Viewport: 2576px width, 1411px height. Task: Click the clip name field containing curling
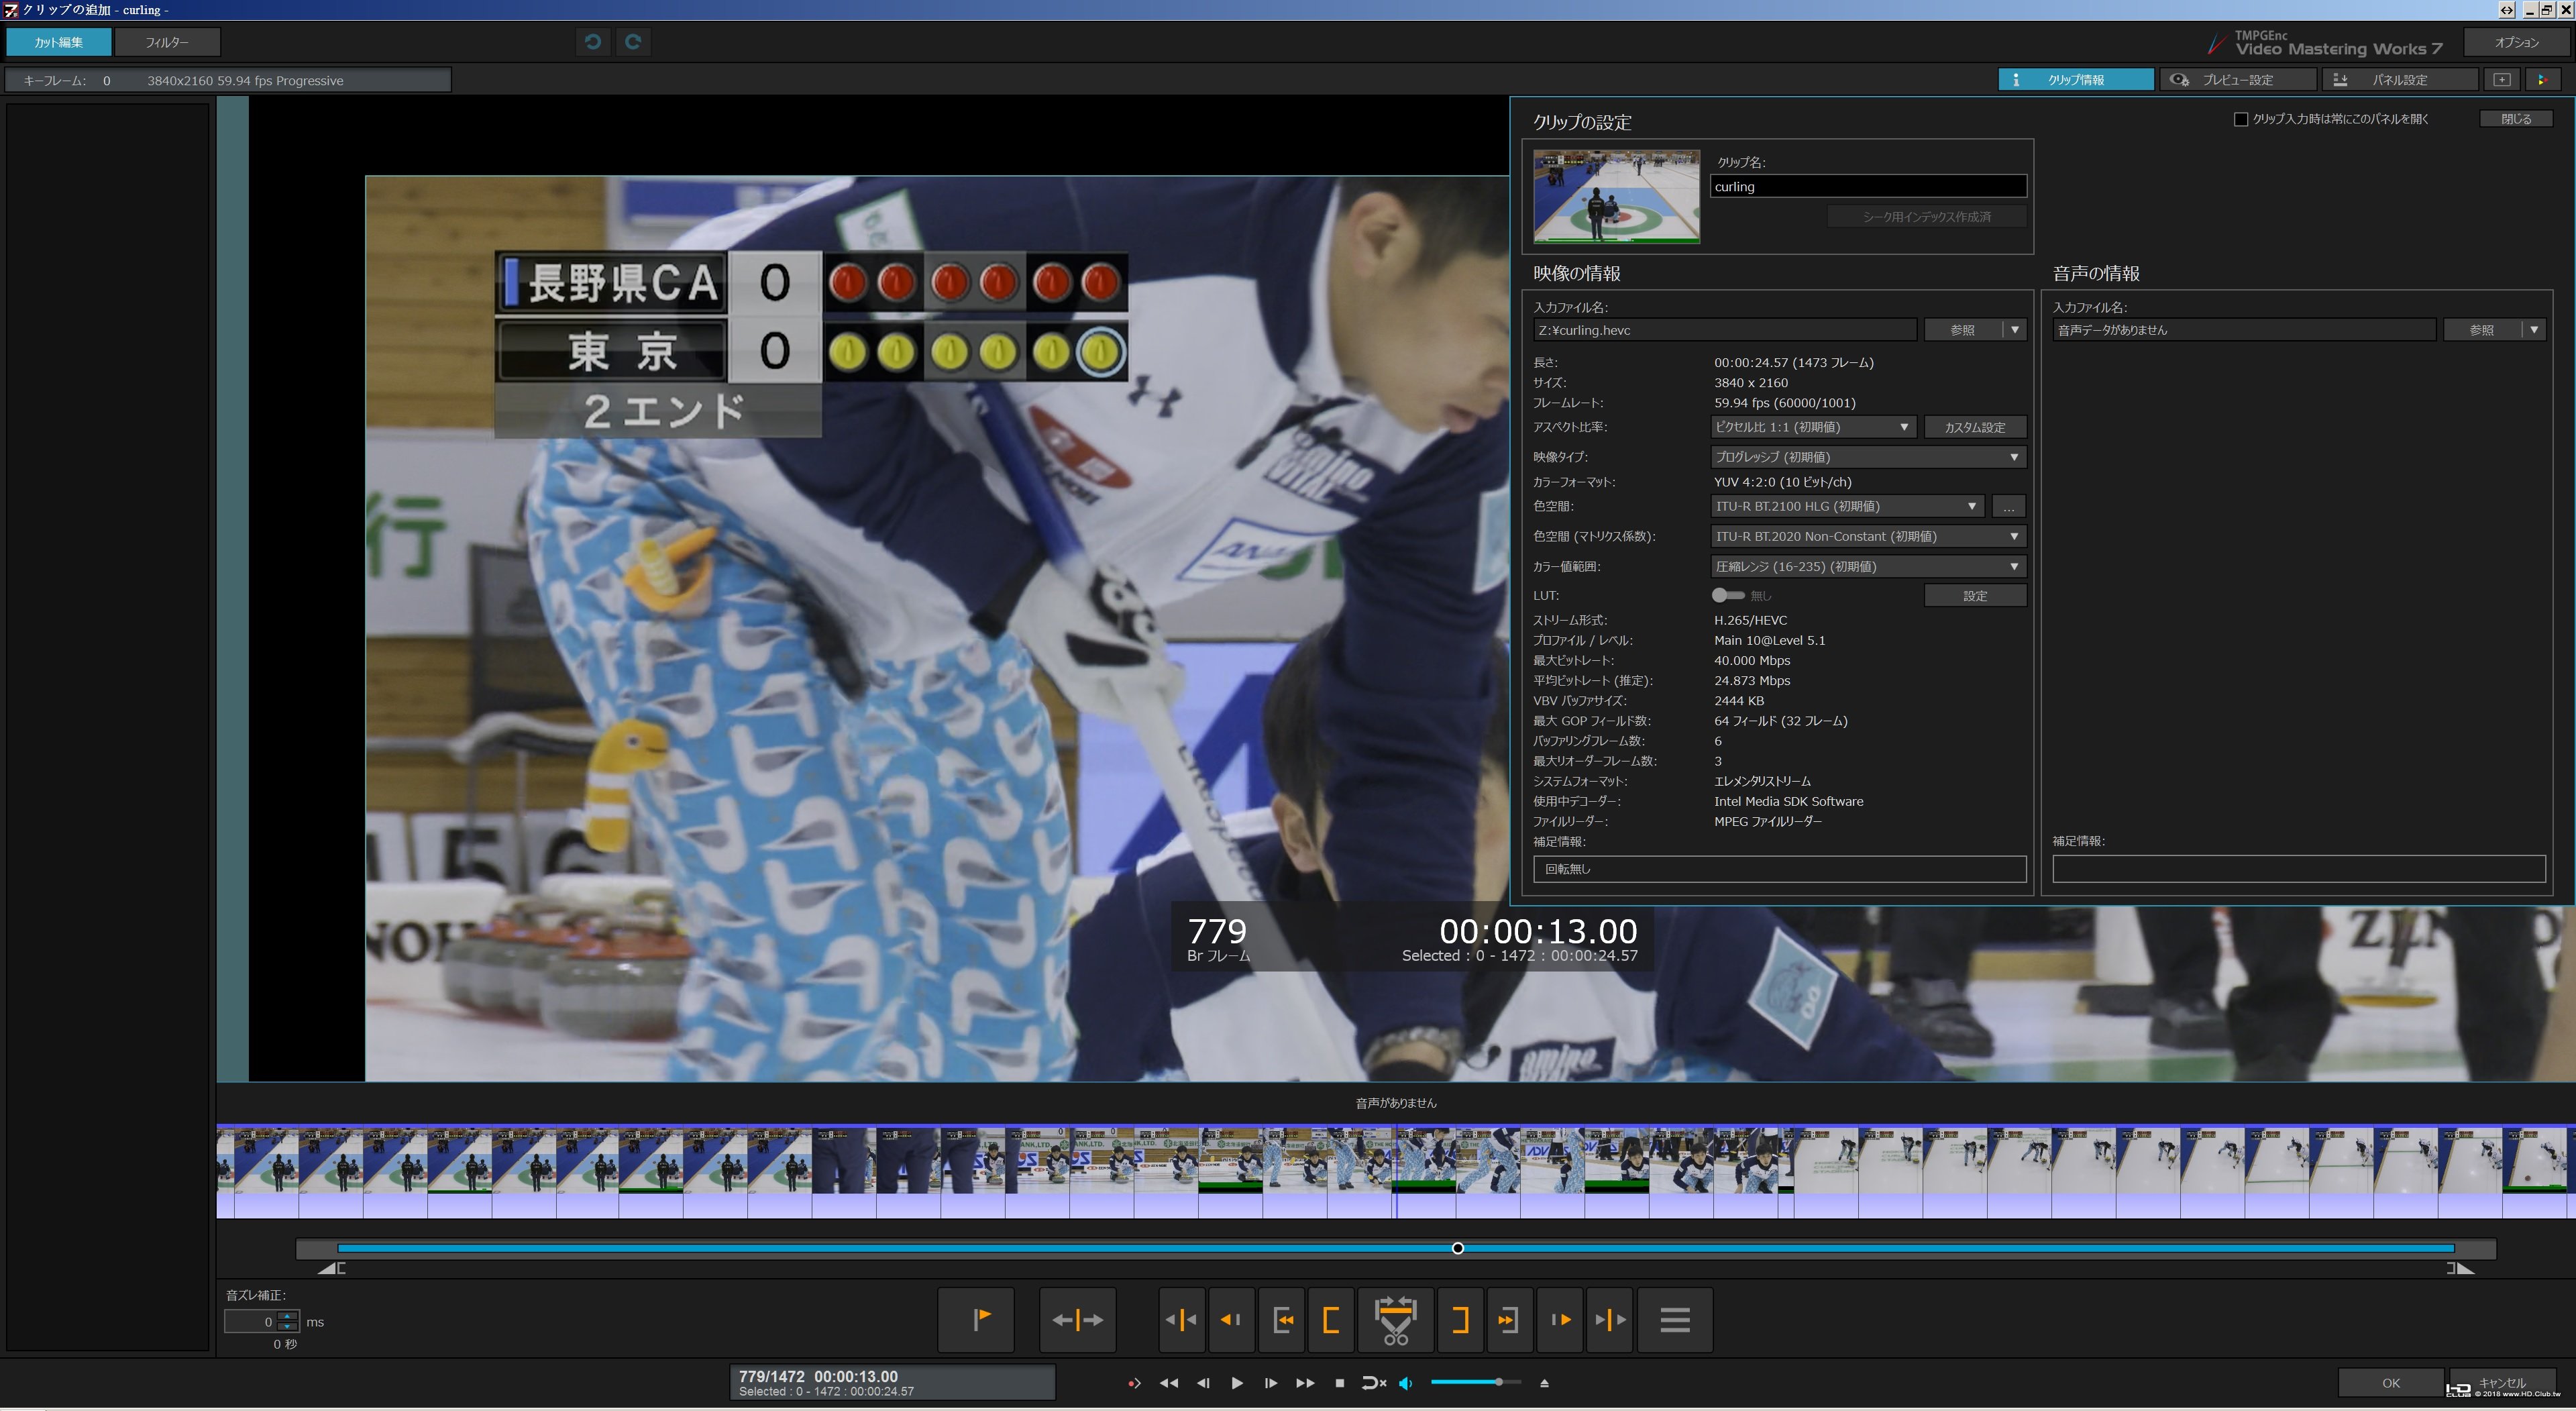(x=1867, y=187)
